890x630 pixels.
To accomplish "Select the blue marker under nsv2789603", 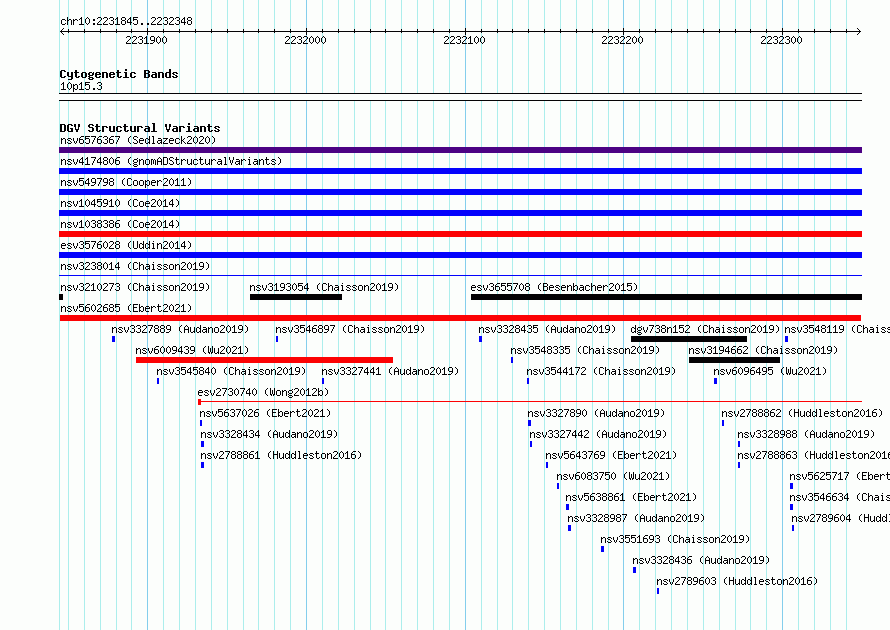I will point(658,591).
